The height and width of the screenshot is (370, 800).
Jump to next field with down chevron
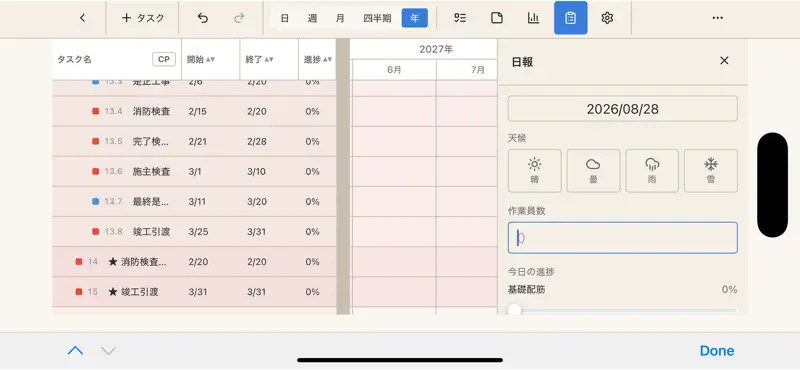pyautogui.click(x=108, y=351)
